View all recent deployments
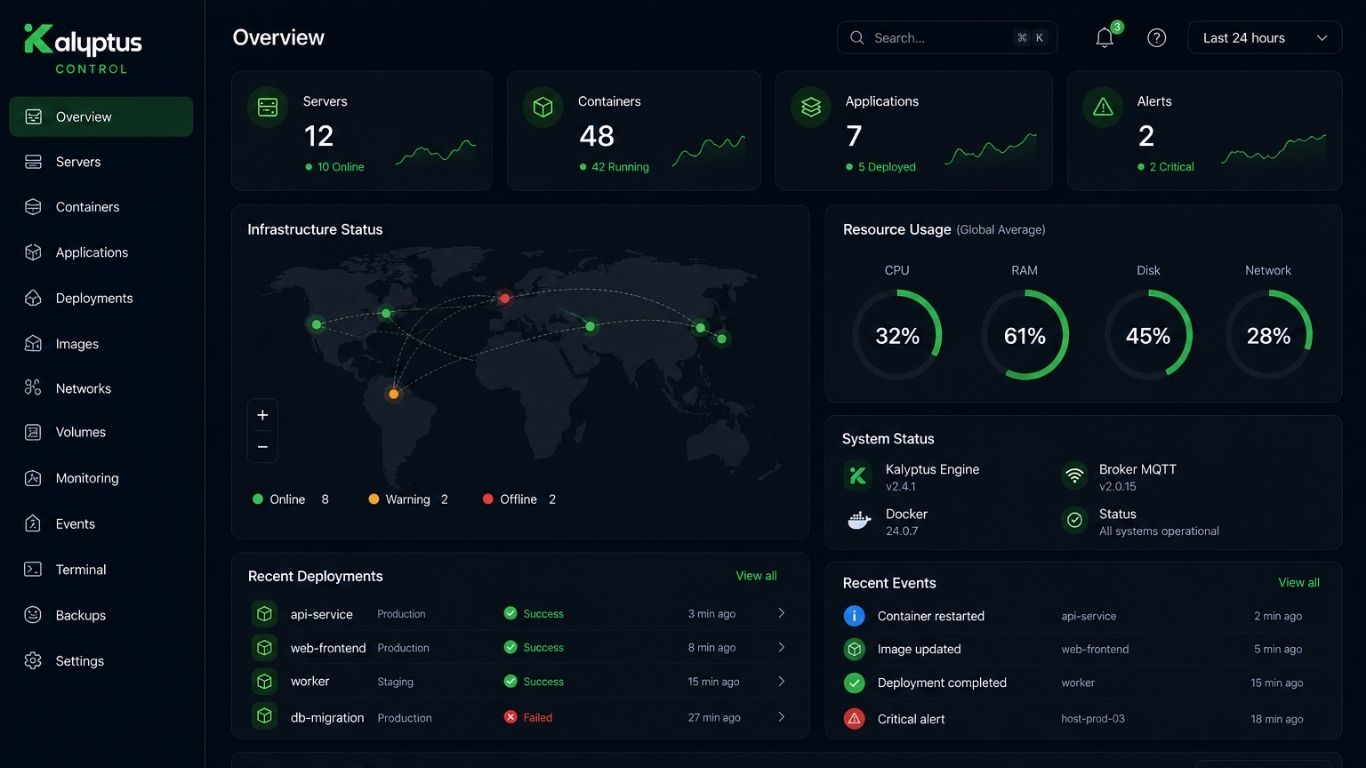 tap(756, 576)
